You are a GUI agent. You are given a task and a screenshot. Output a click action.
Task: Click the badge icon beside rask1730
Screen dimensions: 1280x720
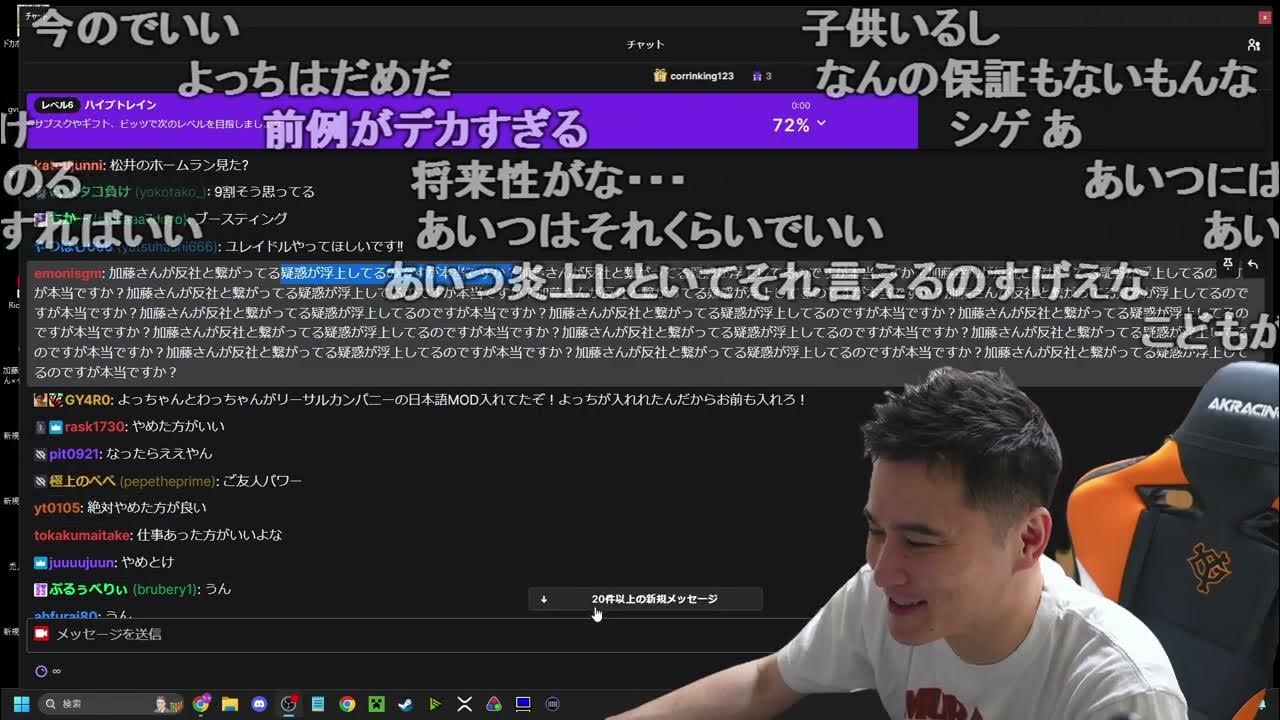[56, 427]
